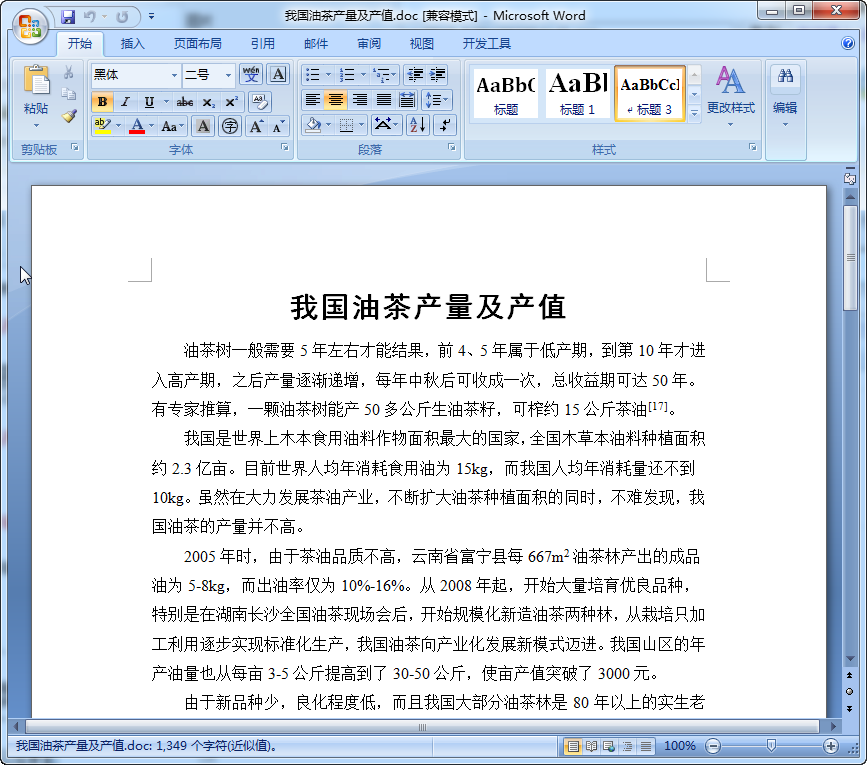Apply italic formatting

pyautogui.click(x=123, y=102)
